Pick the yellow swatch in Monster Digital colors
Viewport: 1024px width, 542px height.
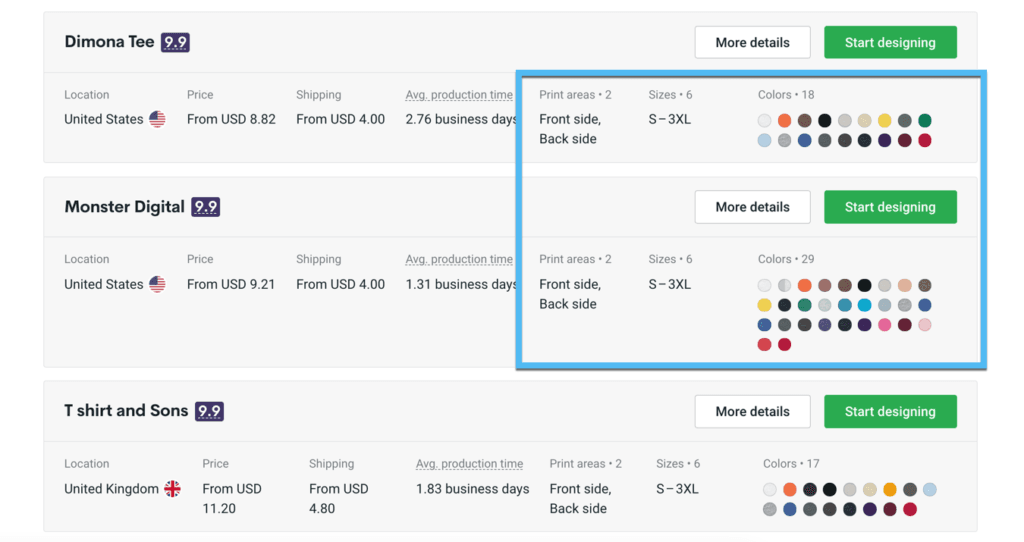[x=764, y=305]
